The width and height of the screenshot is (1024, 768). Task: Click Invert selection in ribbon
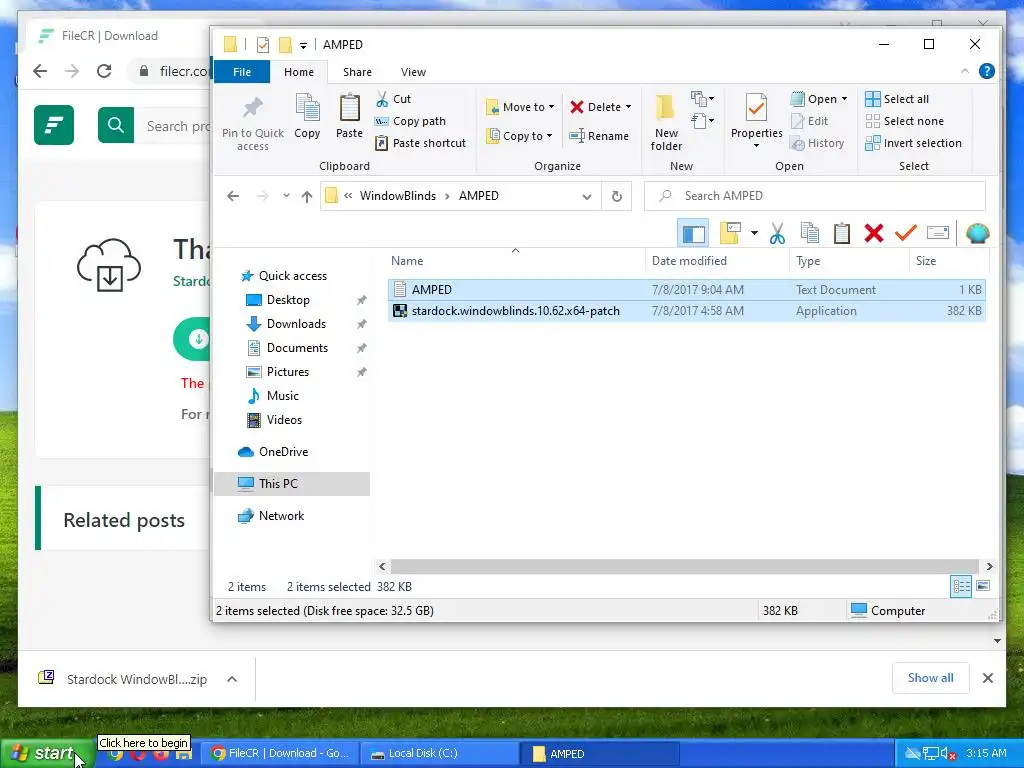pos(914,143)
